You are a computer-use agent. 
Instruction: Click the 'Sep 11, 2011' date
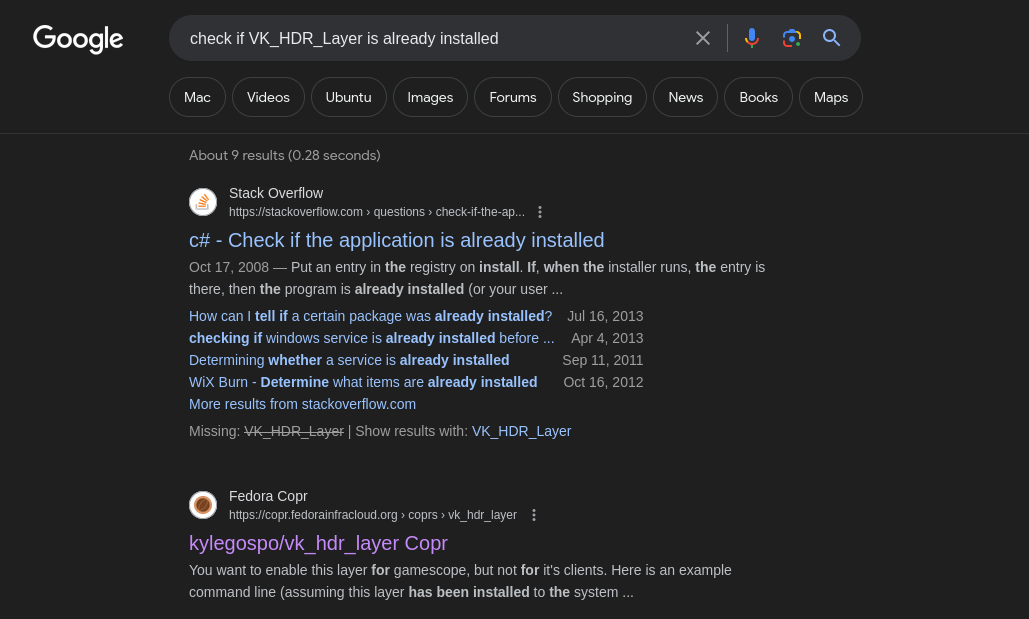(602, 360)
